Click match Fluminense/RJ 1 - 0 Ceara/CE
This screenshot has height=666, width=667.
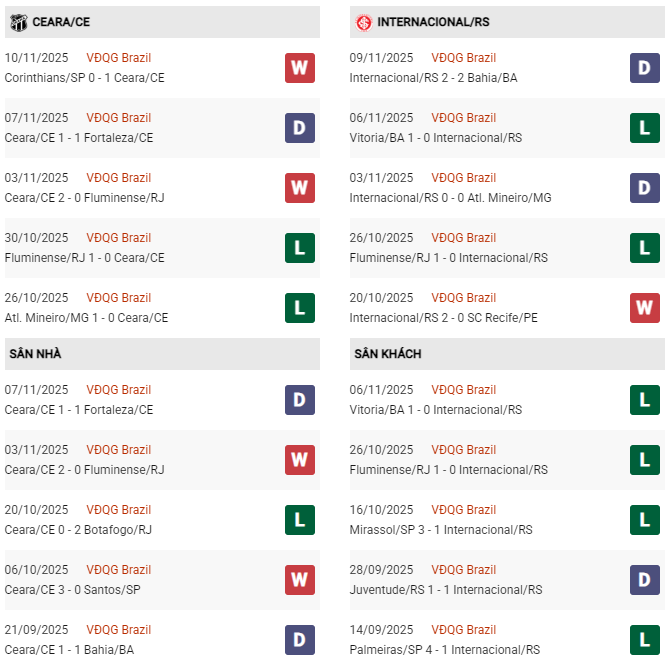click(84, 258)
